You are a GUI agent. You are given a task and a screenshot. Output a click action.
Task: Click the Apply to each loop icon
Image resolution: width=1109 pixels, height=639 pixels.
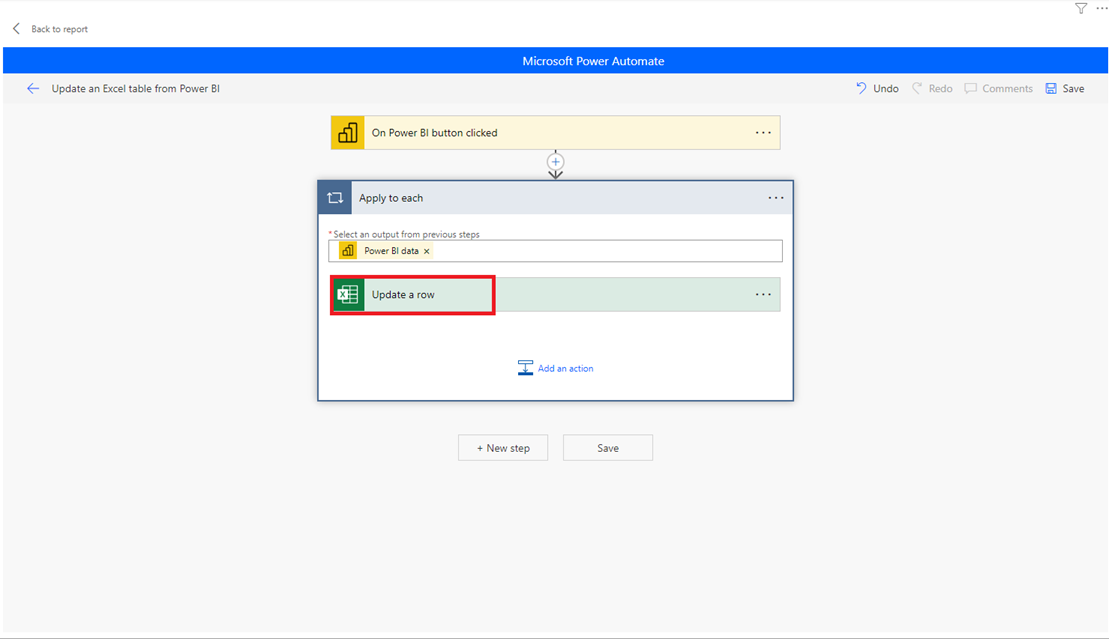point(335,197)
